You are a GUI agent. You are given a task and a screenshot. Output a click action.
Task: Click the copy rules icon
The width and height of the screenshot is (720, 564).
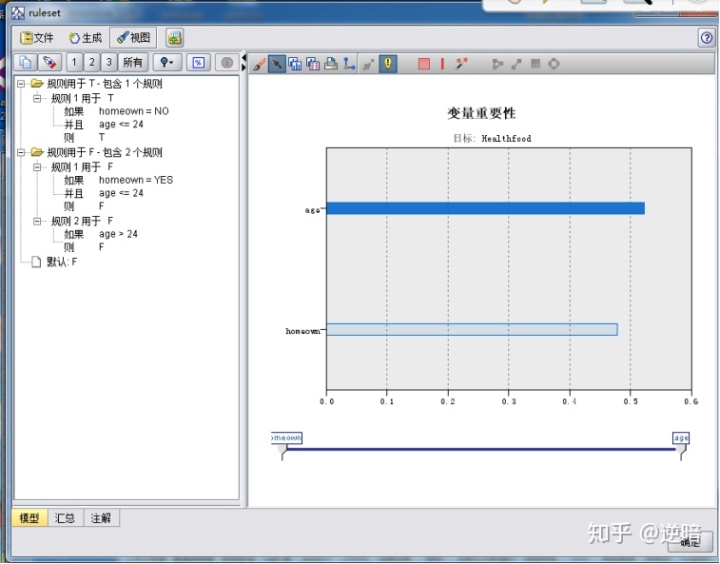25,62
